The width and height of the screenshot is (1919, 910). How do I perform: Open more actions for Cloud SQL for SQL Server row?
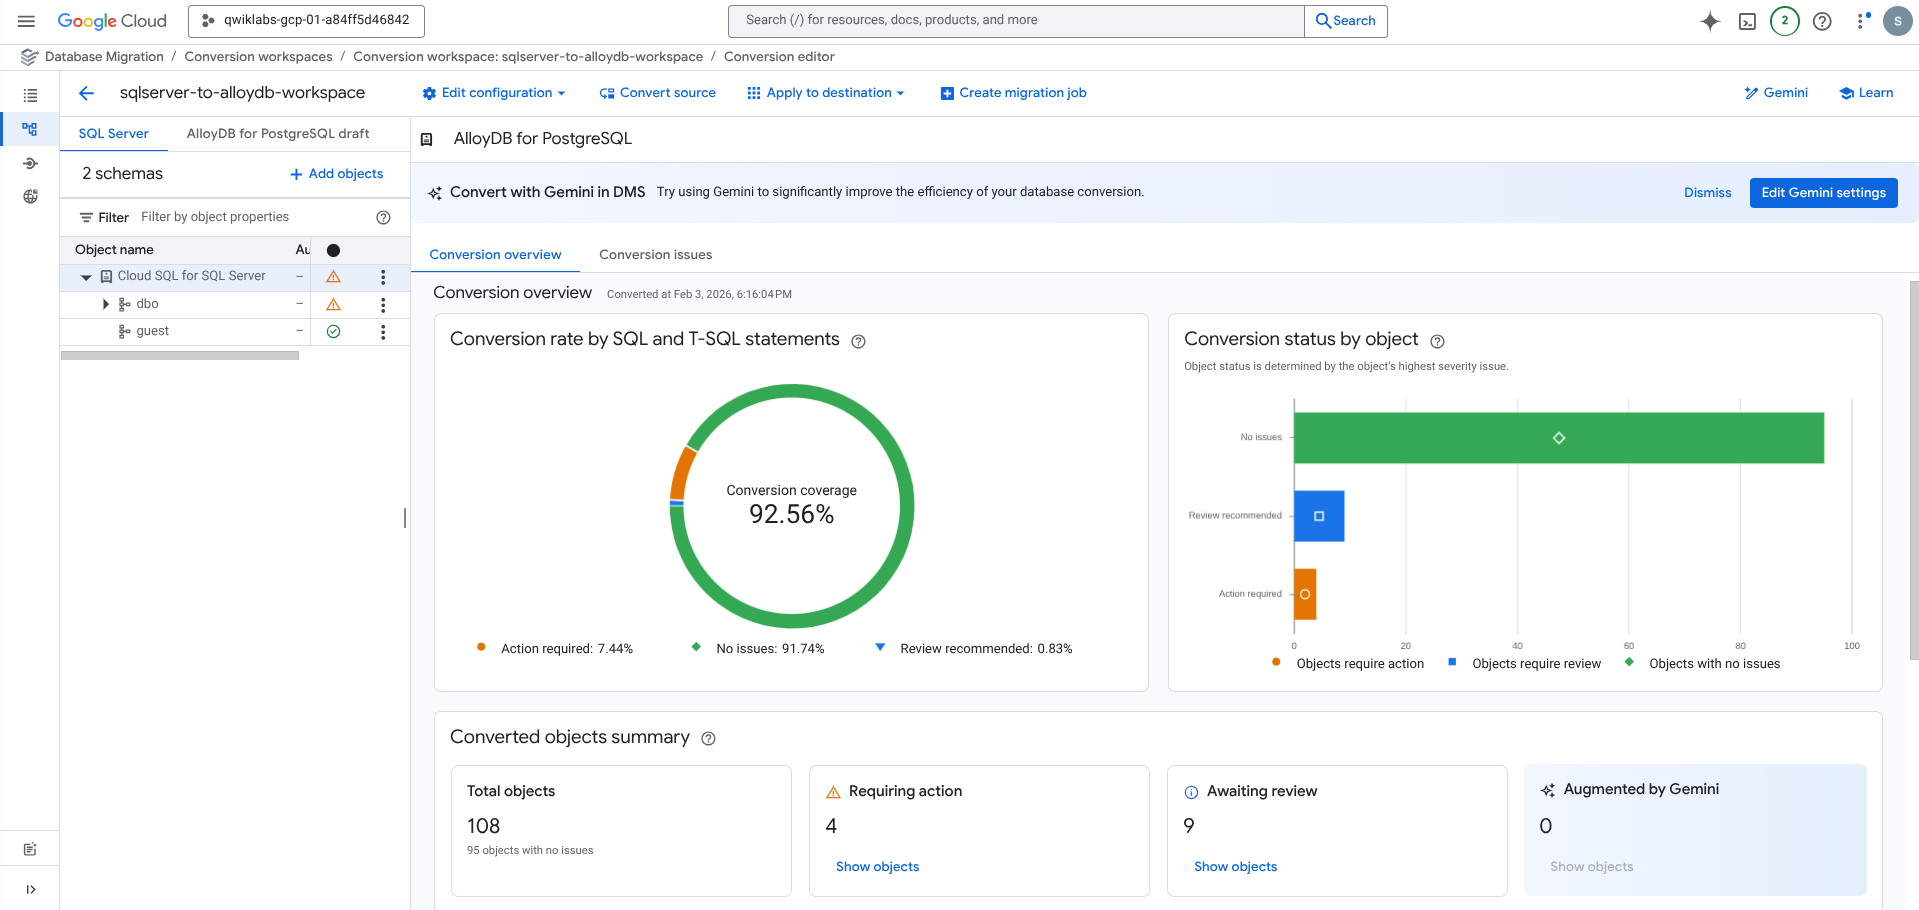point(383,277)
